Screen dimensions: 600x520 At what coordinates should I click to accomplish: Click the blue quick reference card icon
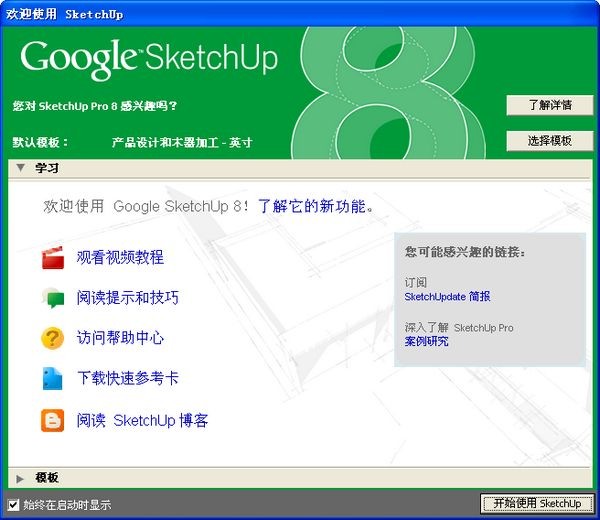point(52,379)
